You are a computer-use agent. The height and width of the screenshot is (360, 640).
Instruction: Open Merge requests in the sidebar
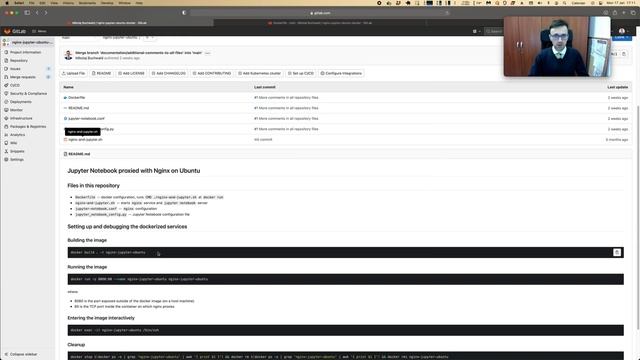23,77
